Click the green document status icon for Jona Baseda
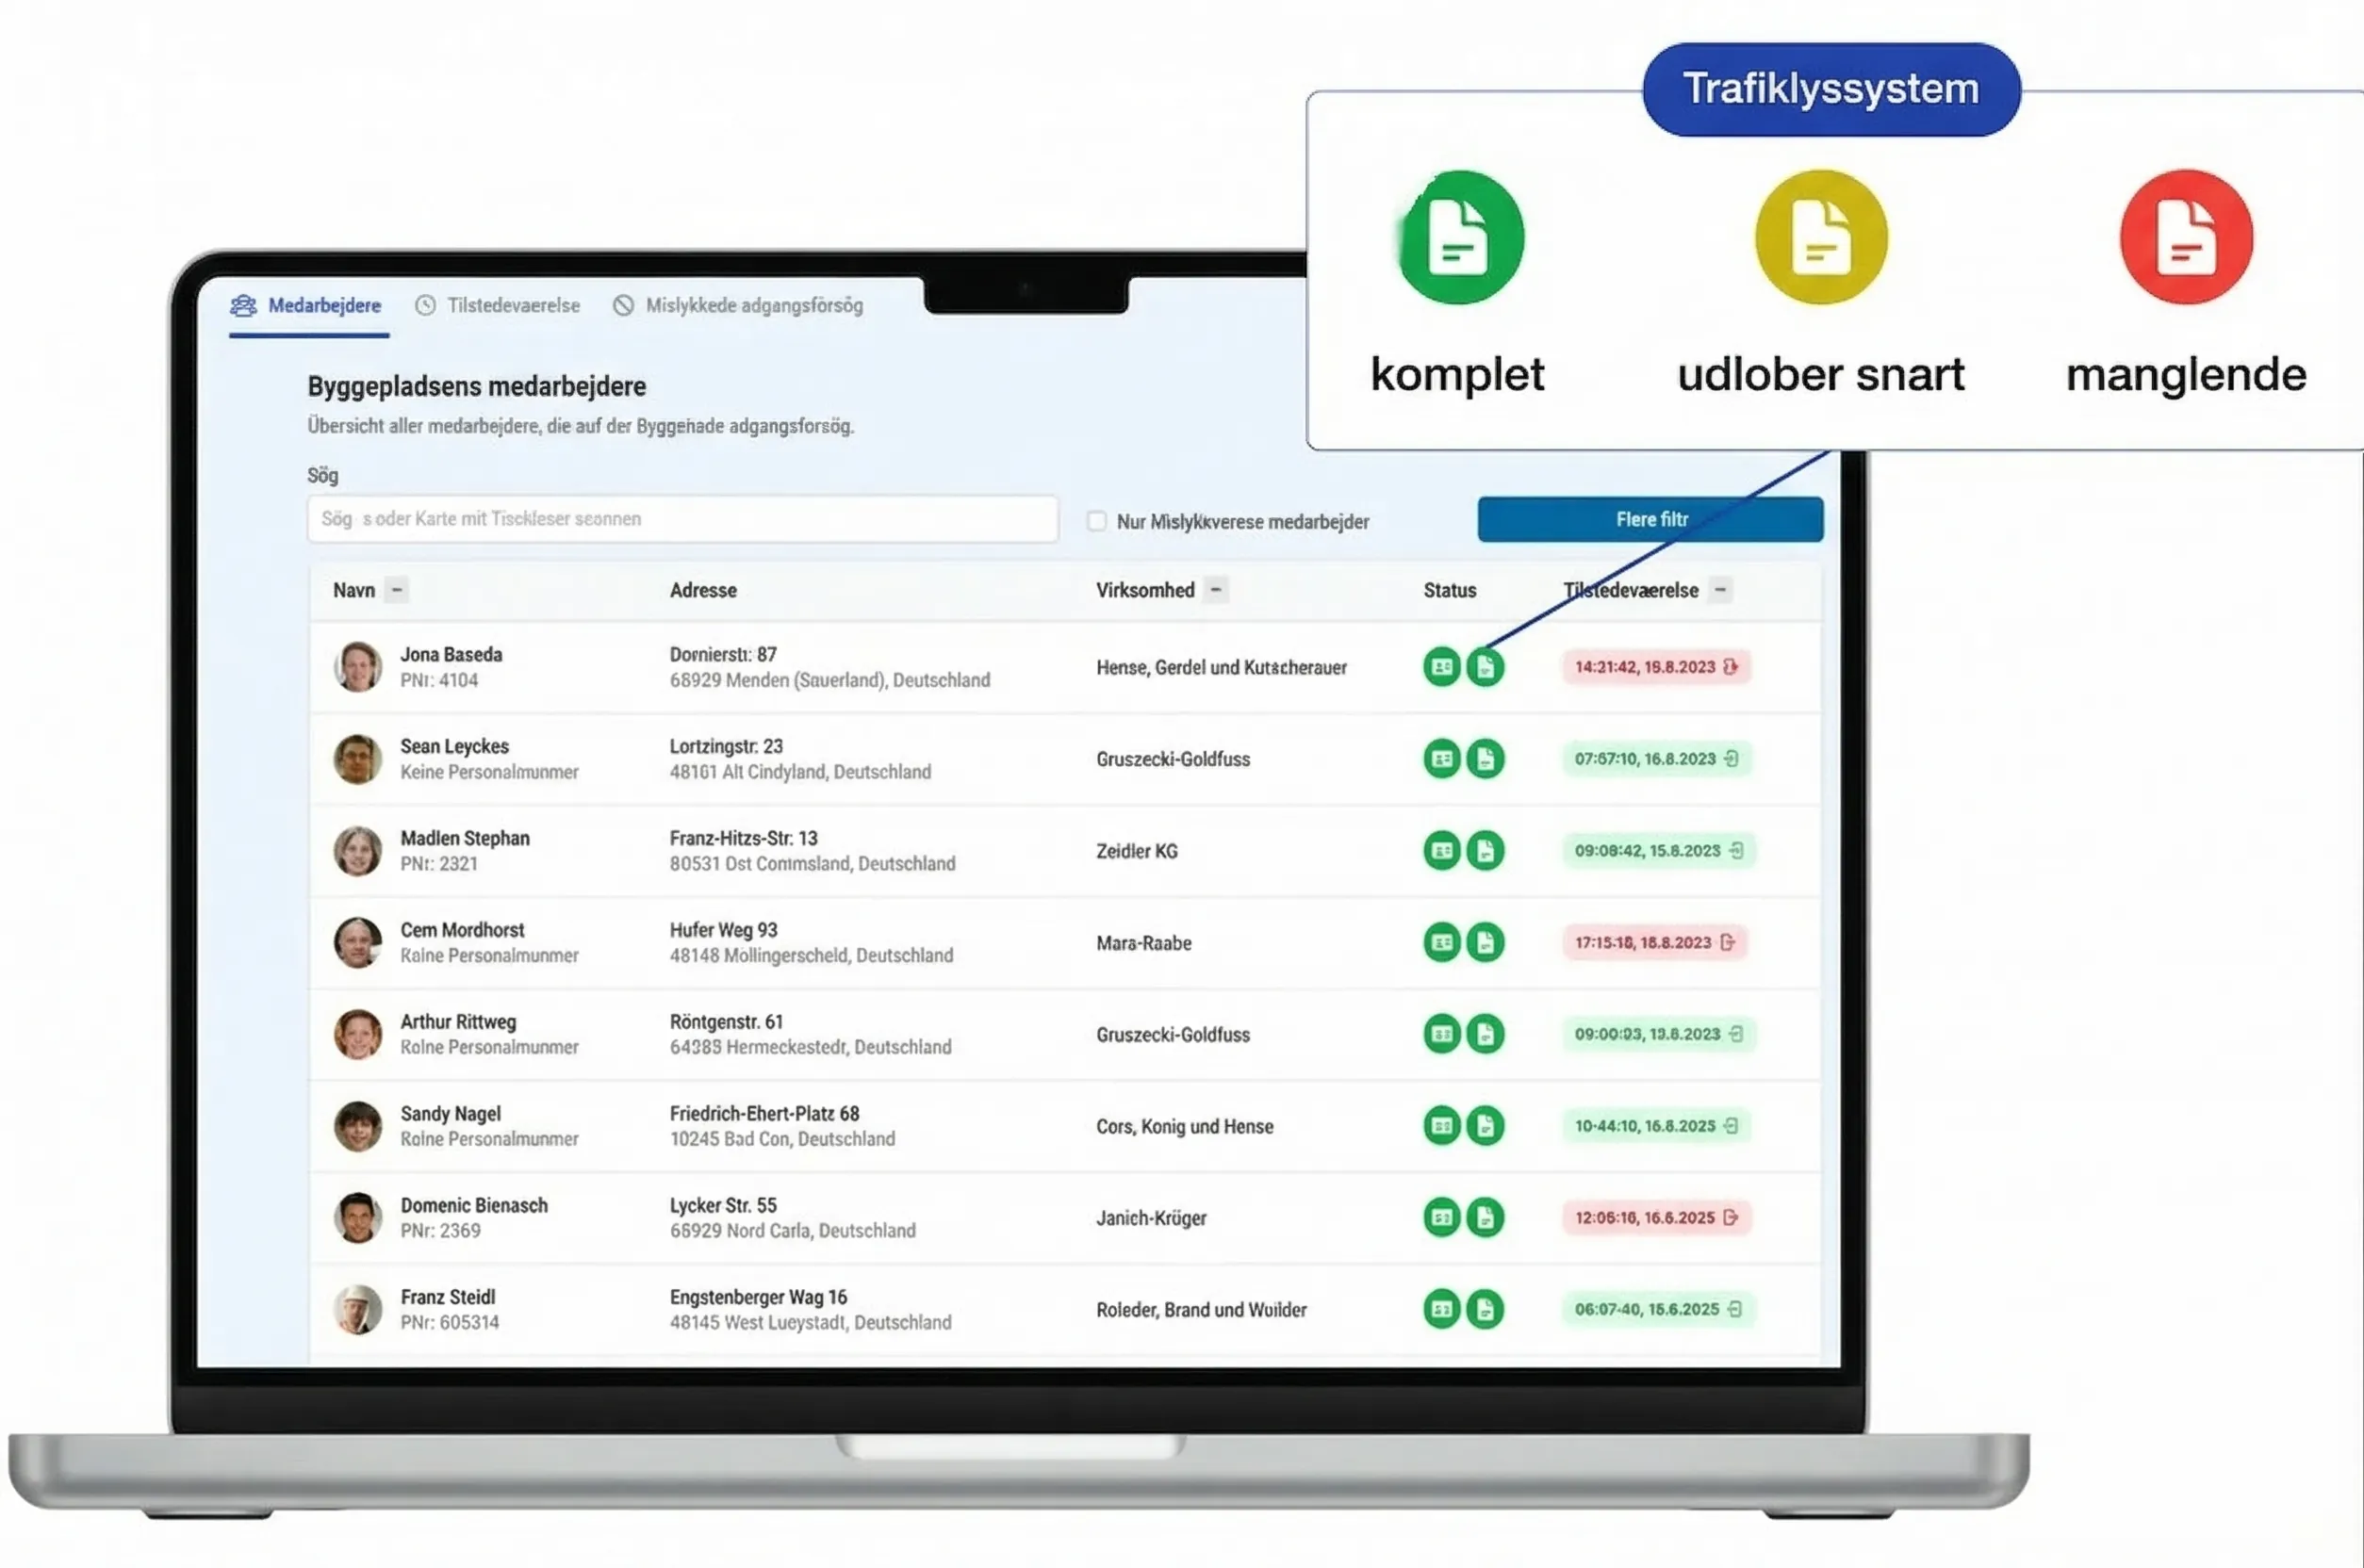The width and height of the screenshot is (2364, 1568). [x=1486, y=667]
